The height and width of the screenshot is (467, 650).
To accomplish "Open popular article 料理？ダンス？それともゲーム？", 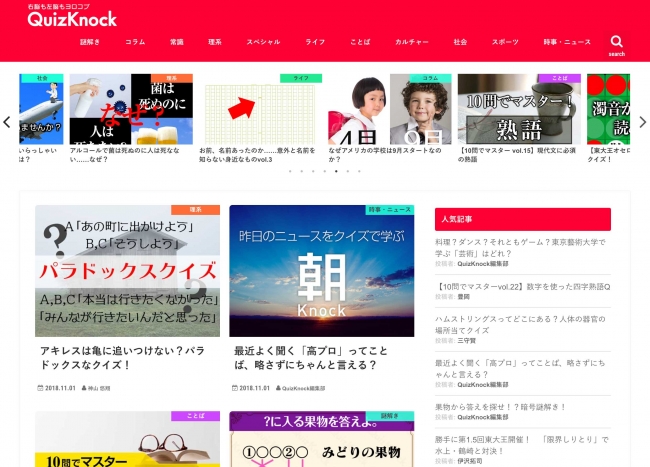I will [520, 248].
